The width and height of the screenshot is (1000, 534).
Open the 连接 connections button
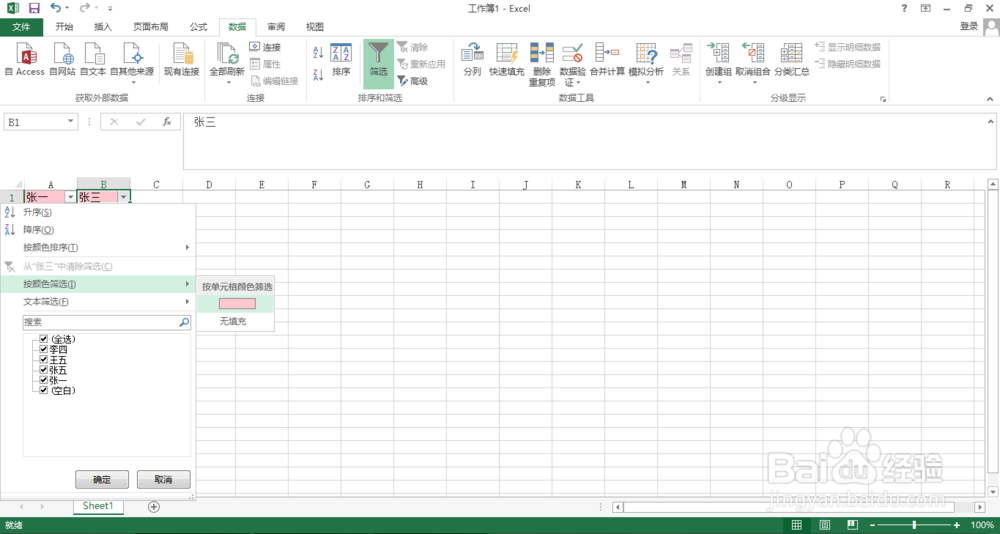pos(265,47)
